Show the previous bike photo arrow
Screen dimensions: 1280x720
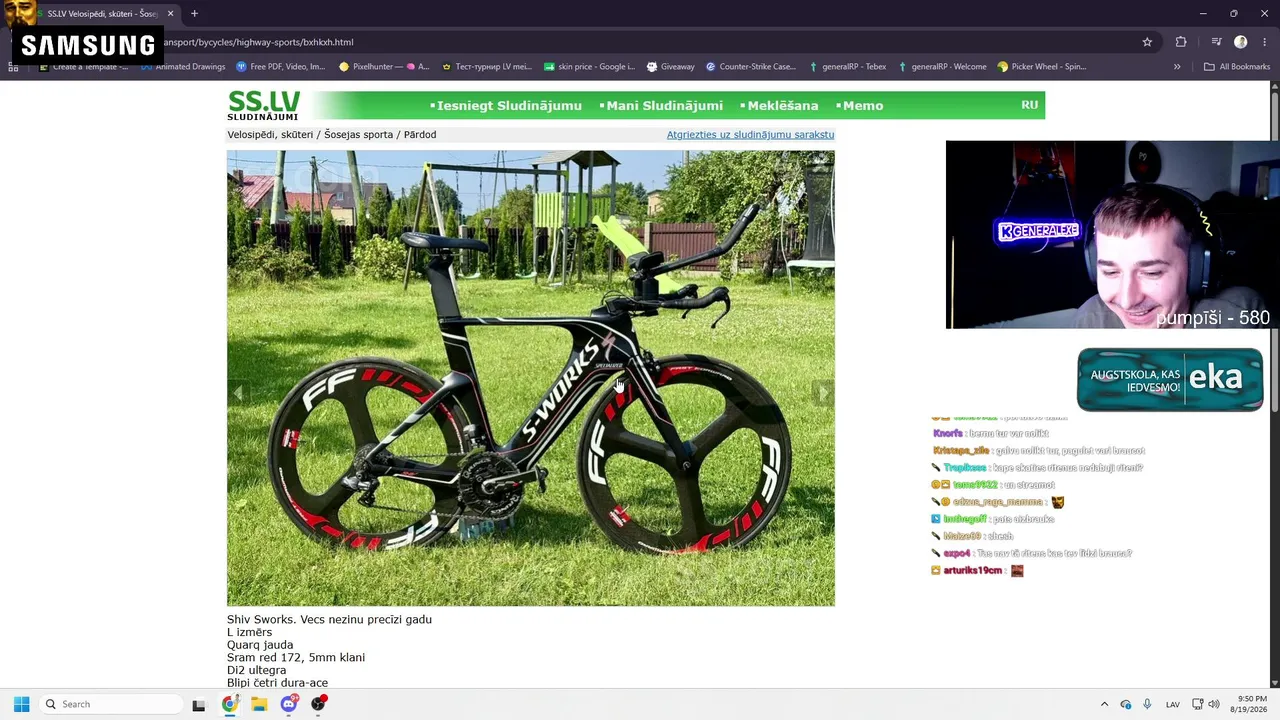[x=238, y=394]
